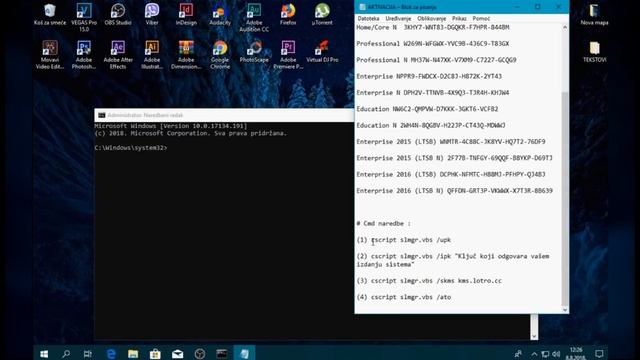Launch Microsoft Edge from the taskbar
Image resolution: width=640 pixels, height=360 pixels.
pyautogui.click(x=111, y=353)
